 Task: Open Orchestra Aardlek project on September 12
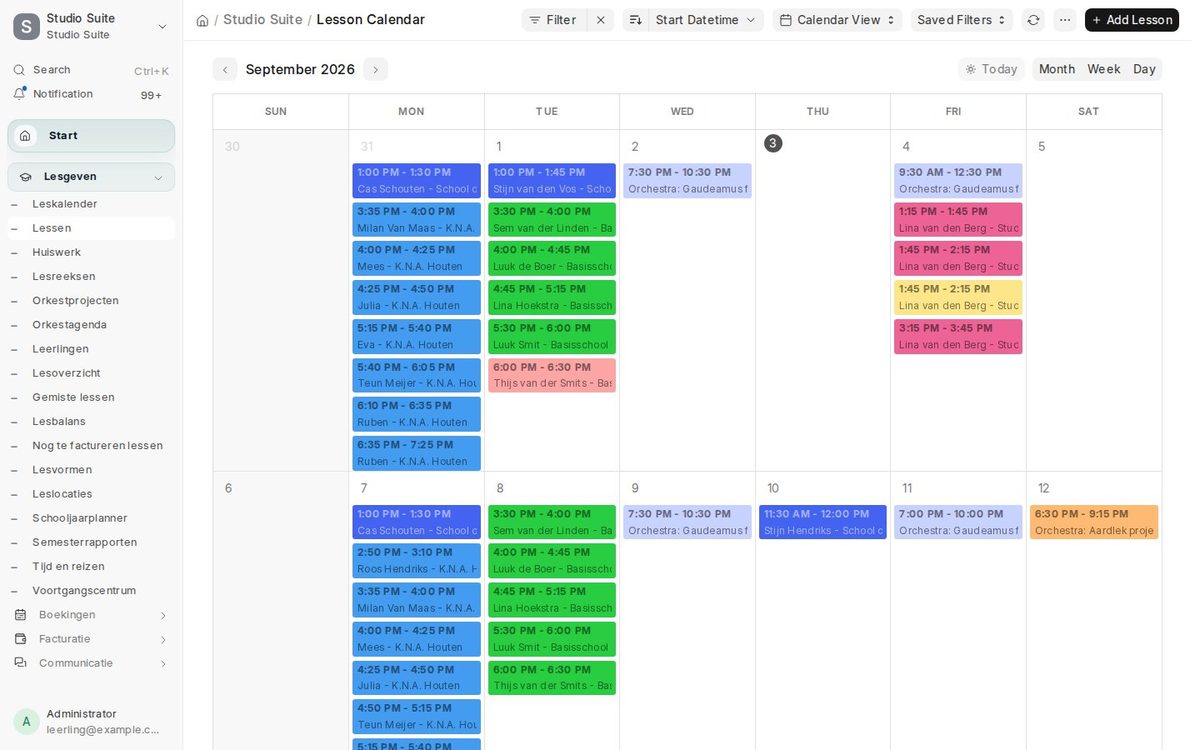[x=1094, y=522]
